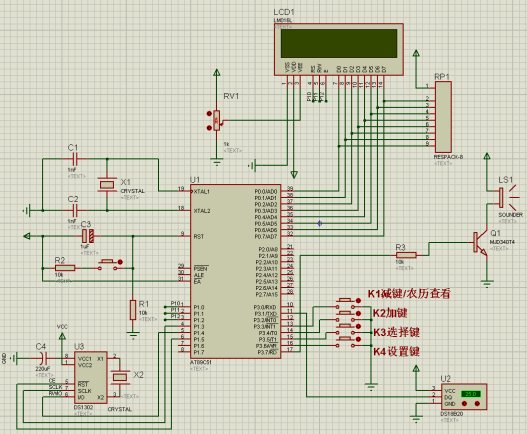Click the ground symbol below R1
527x434 pixels.
[x=133, y=335]
